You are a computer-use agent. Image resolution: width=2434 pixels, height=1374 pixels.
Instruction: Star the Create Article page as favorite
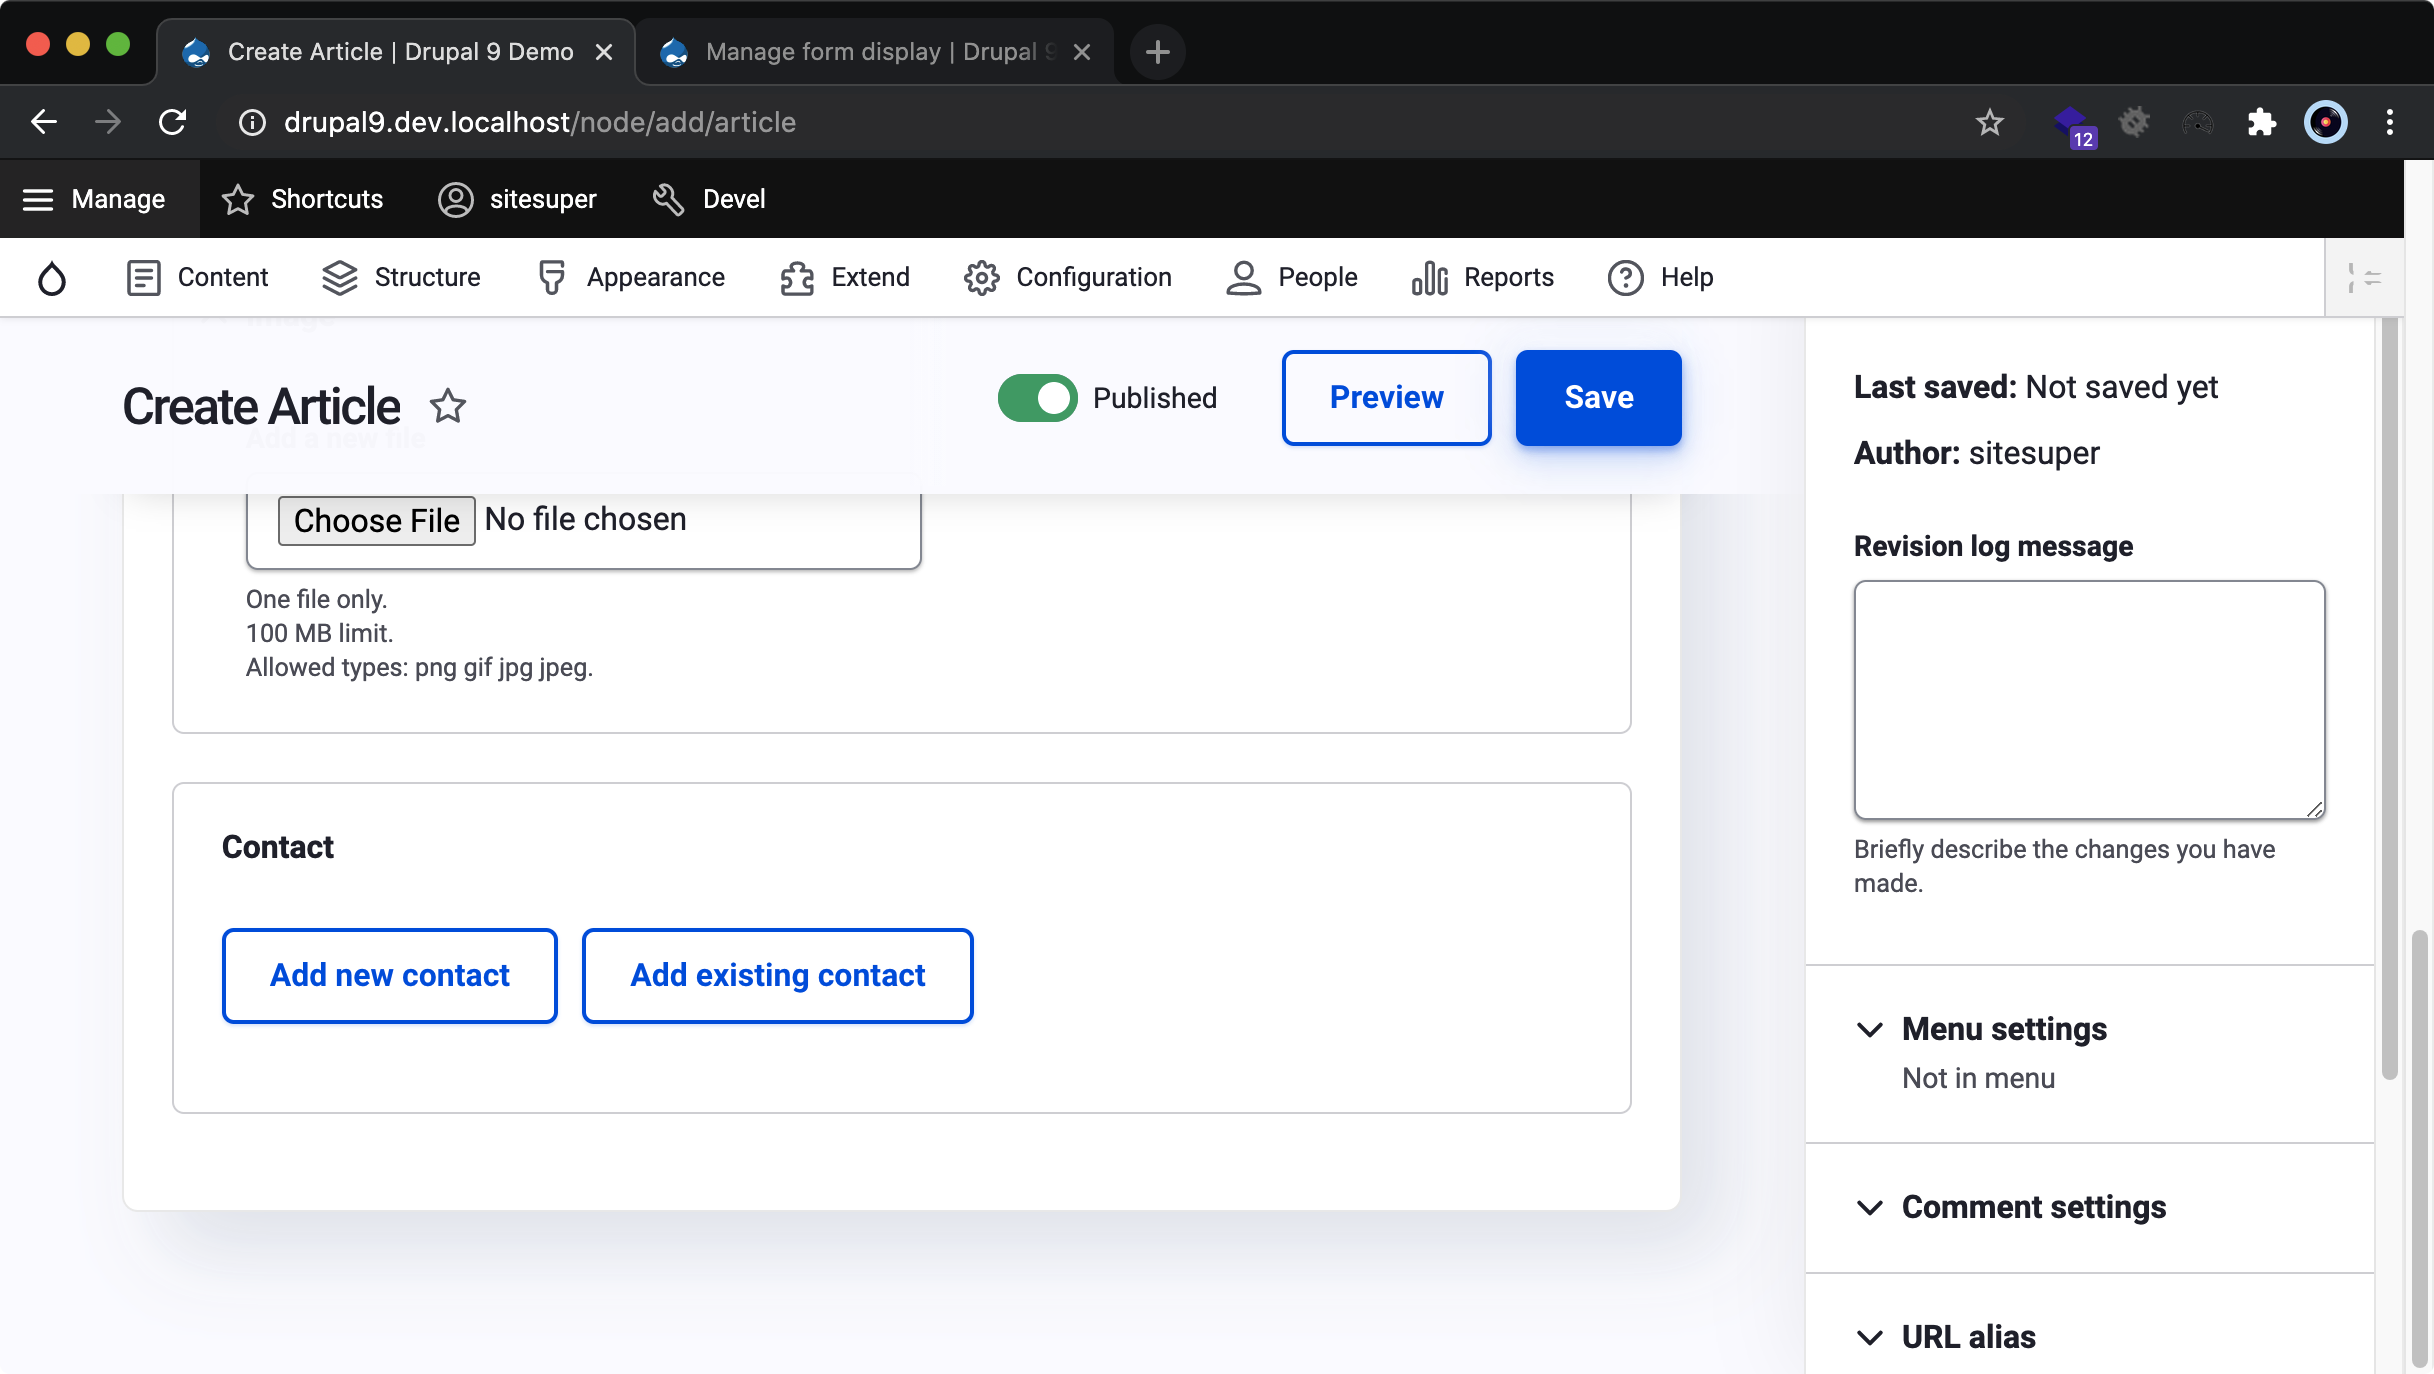click(x=448, y=406)
